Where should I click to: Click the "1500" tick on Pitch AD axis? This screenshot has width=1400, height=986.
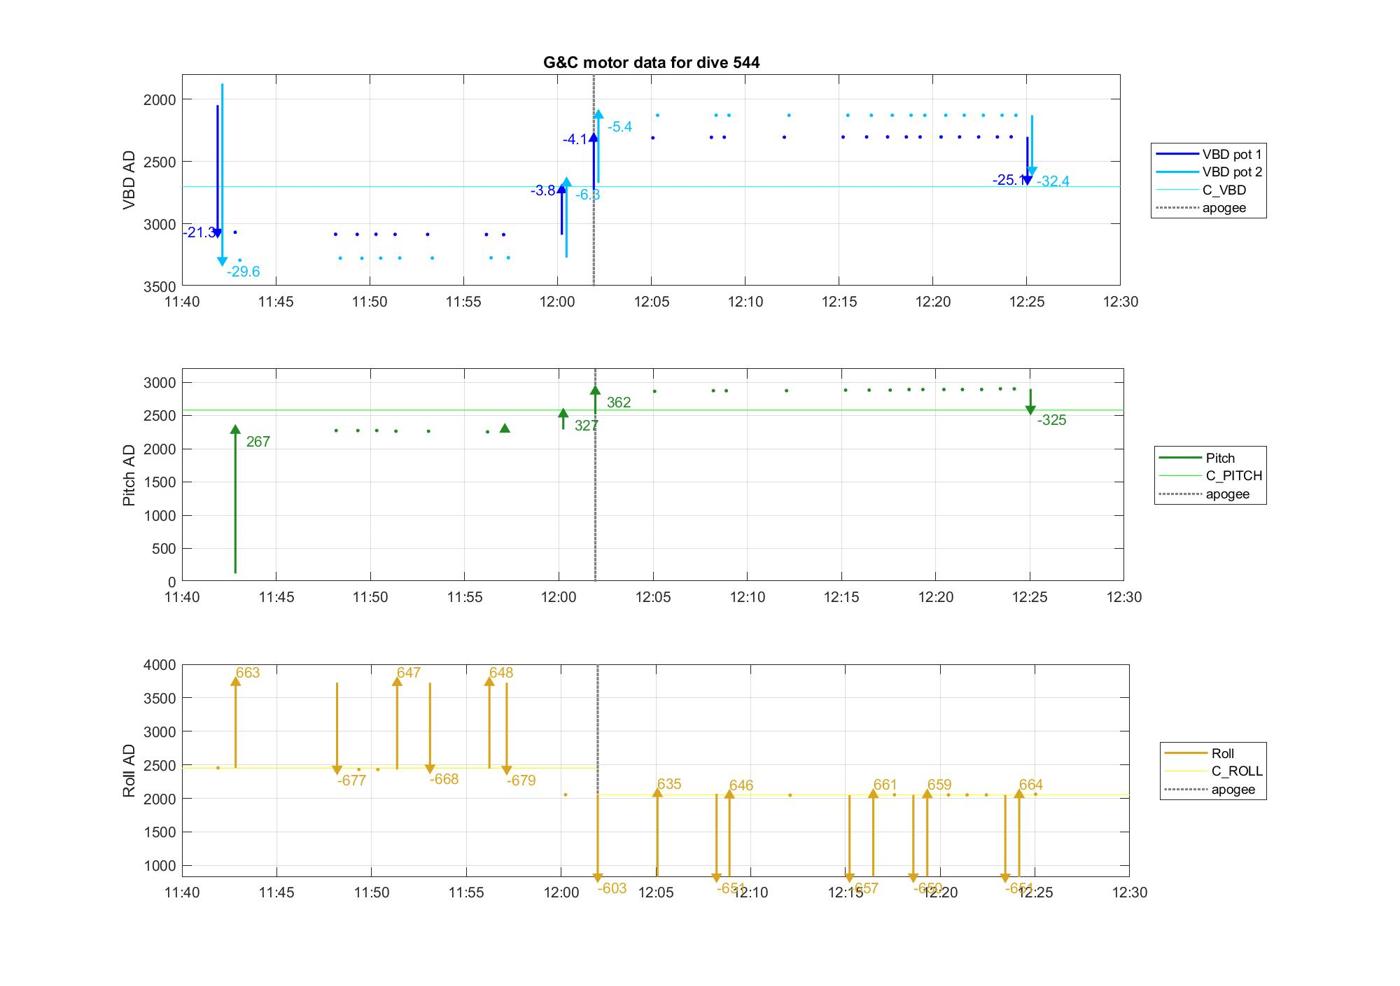pos(160,482)
